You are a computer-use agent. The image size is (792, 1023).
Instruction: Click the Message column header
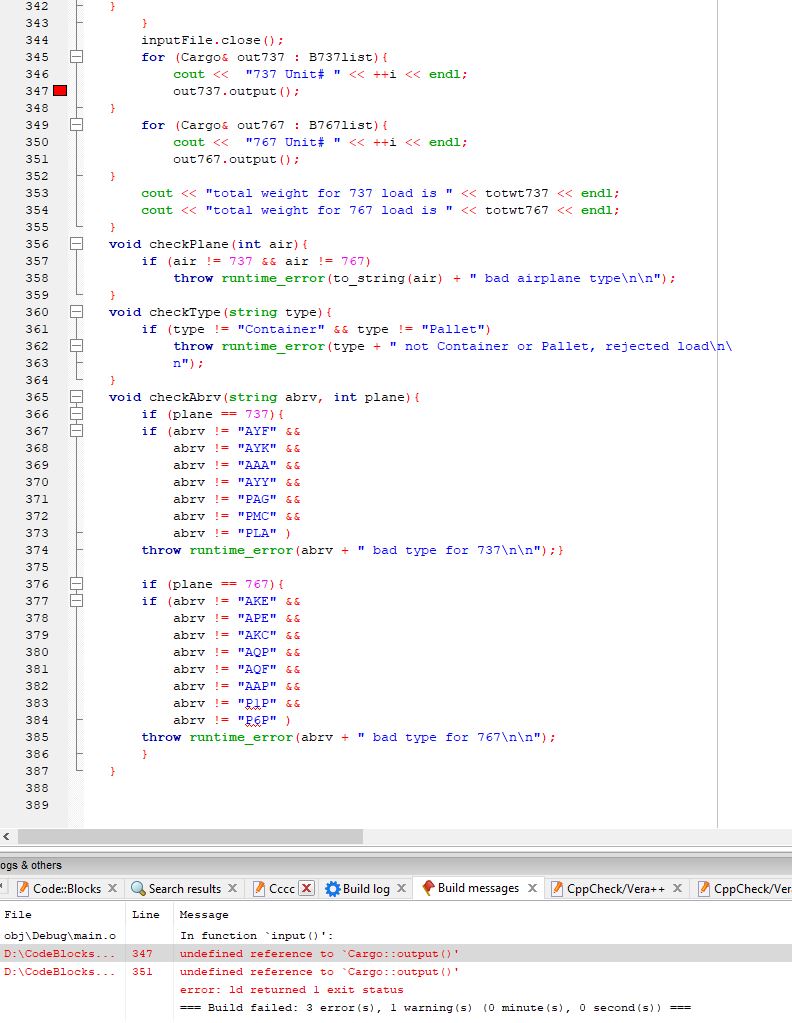204,915
